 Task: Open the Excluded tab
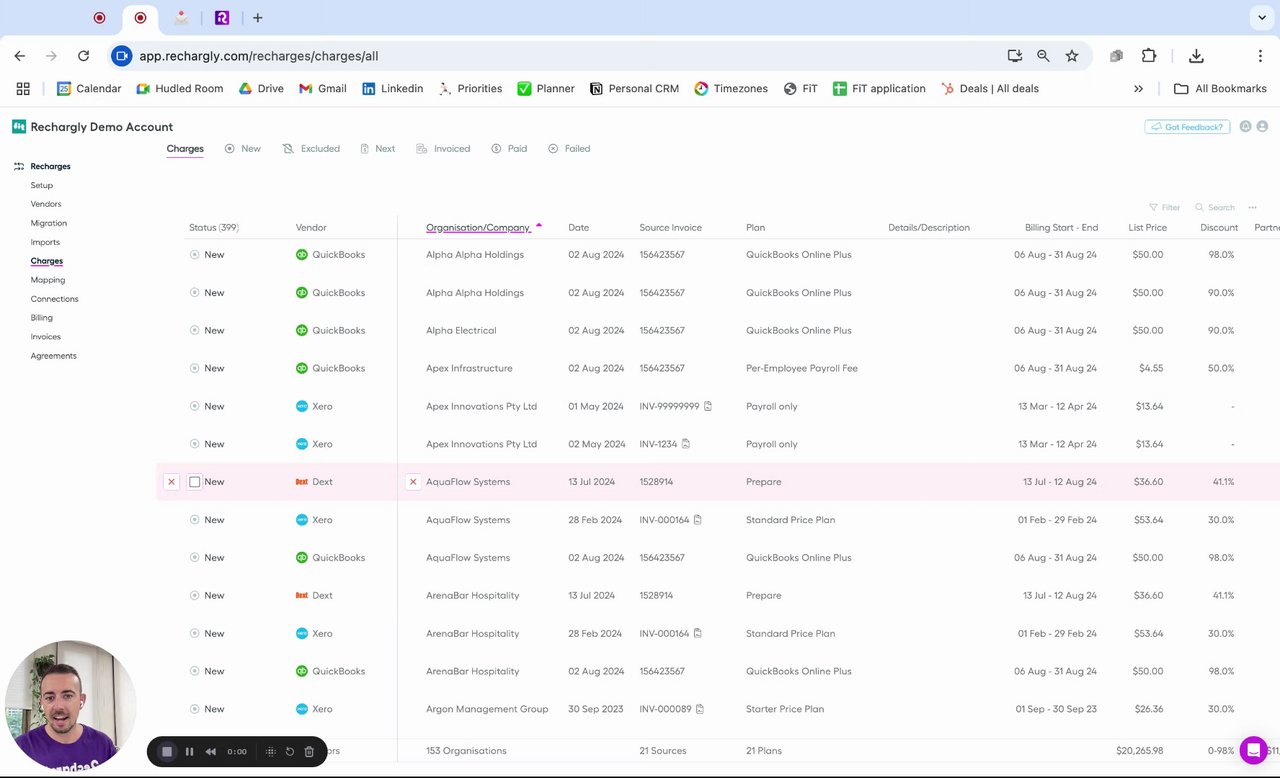311,149
